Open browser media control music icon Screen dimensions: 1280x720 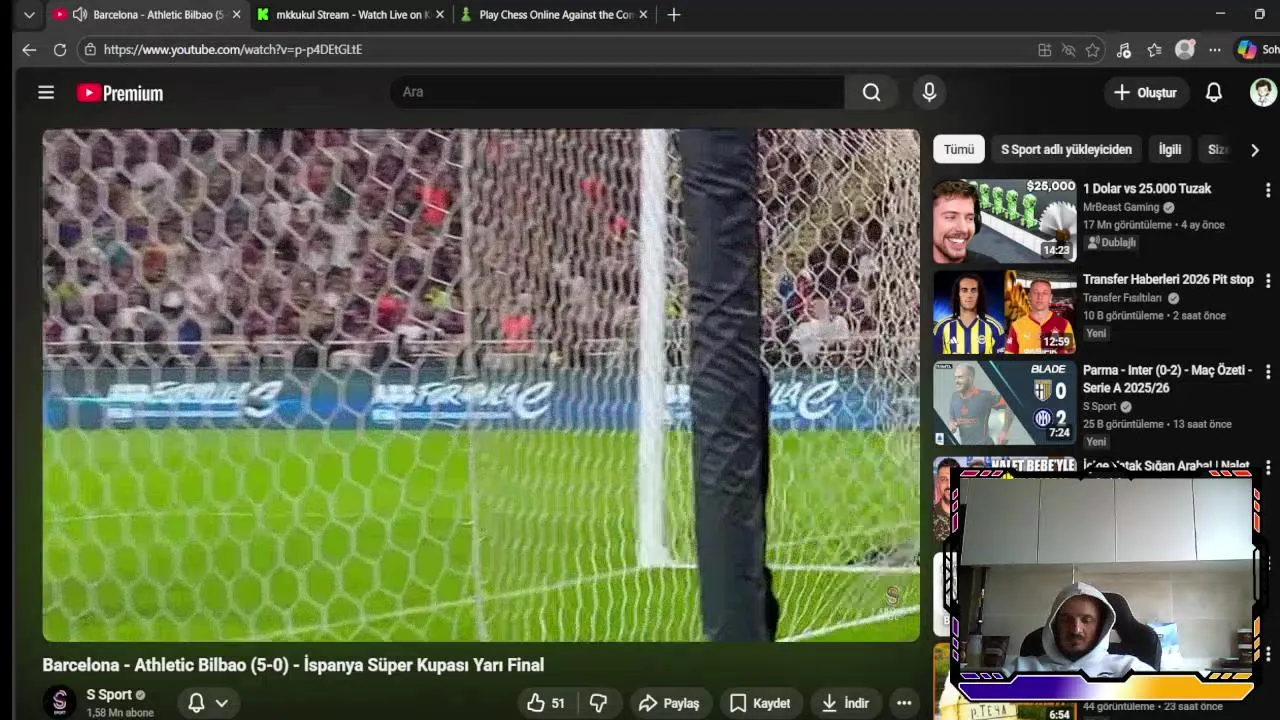click(1124, 50)
